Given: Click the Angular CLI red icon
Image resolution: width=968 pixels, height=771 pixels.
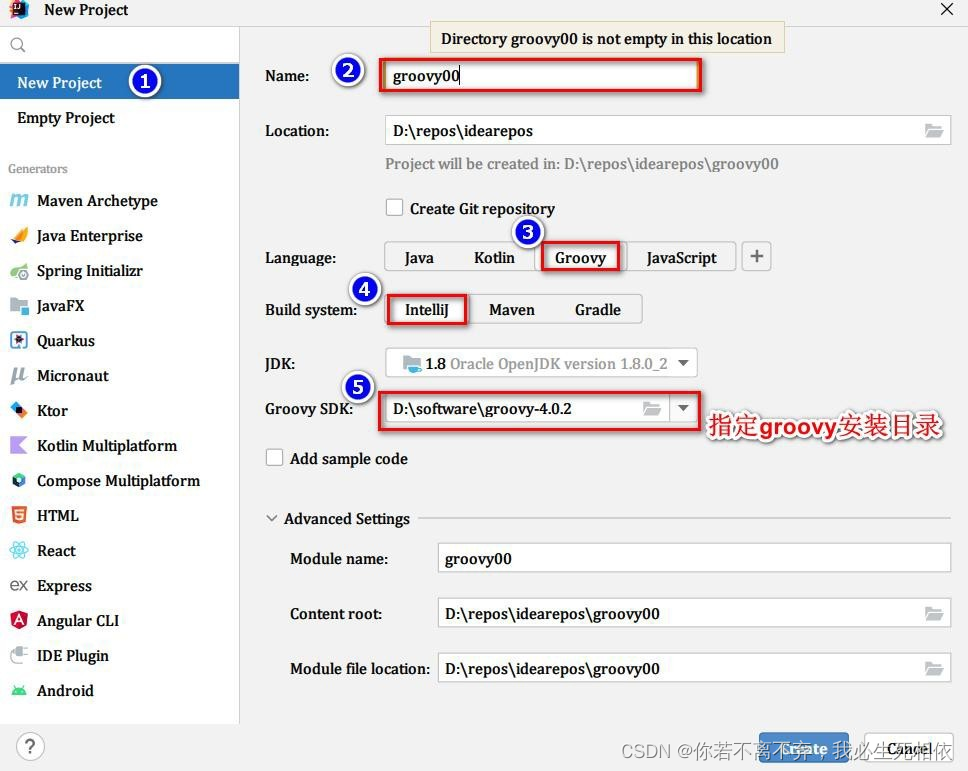Looking at the screenshot, I should click(19, 620).
